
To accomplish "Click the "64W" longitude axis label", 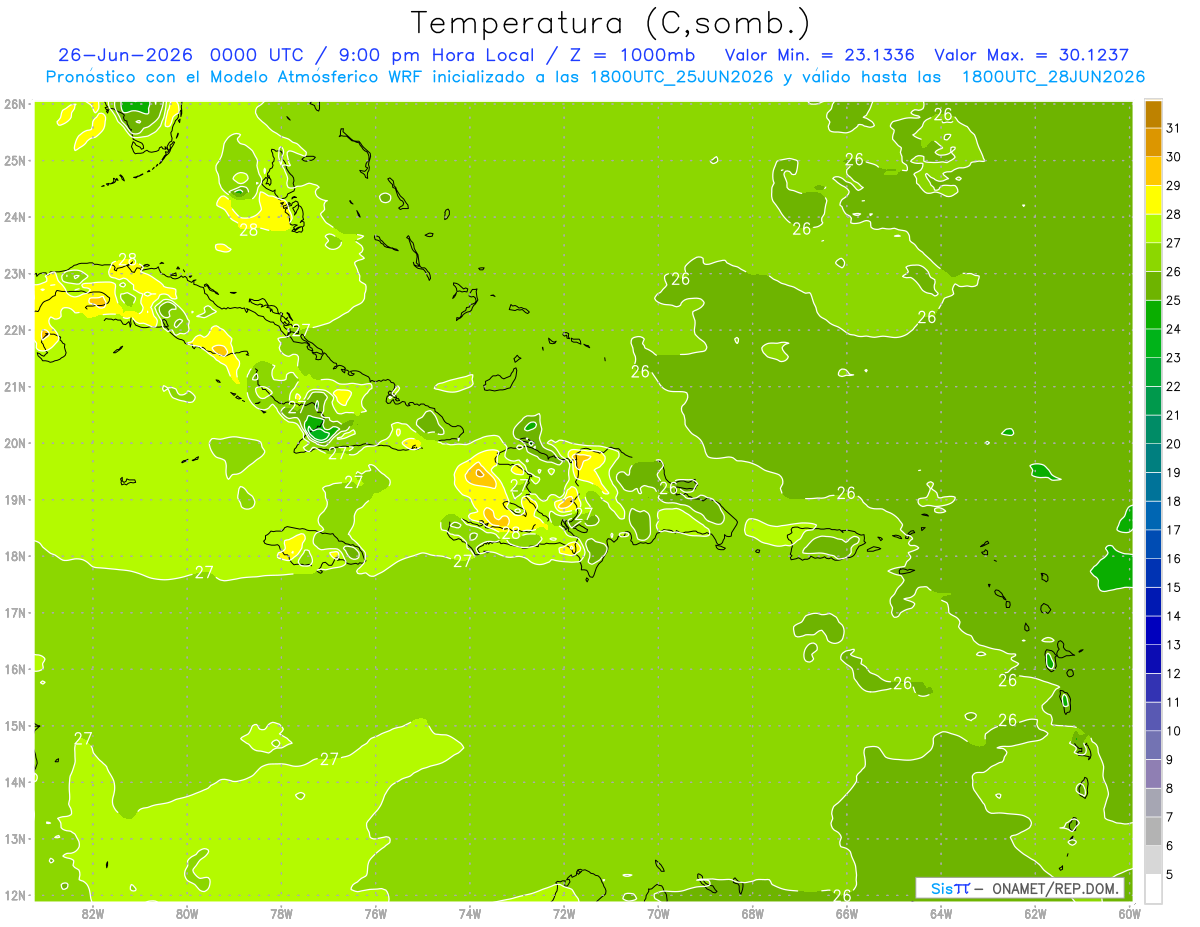I will tap(941, 914).
